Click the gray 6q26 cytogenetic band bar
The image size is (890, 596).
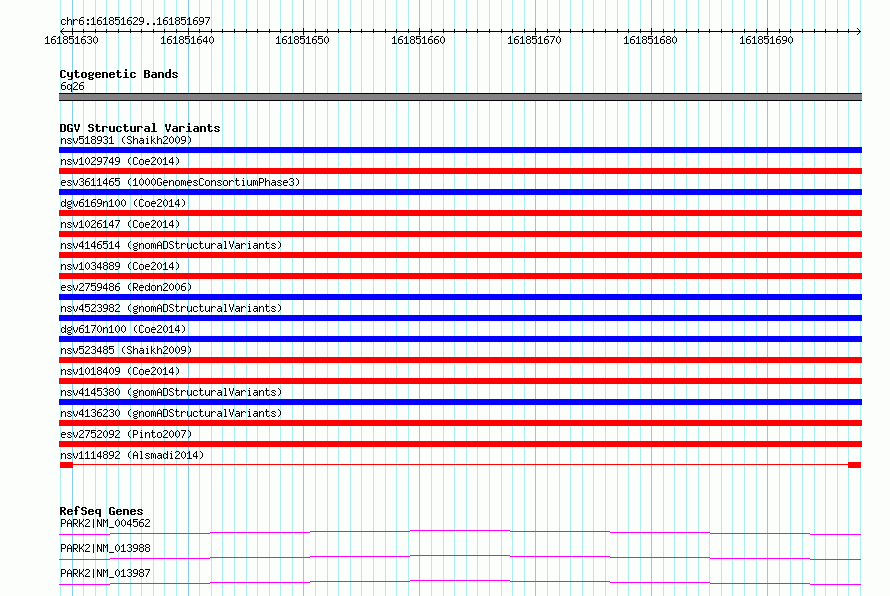point(460,97)
